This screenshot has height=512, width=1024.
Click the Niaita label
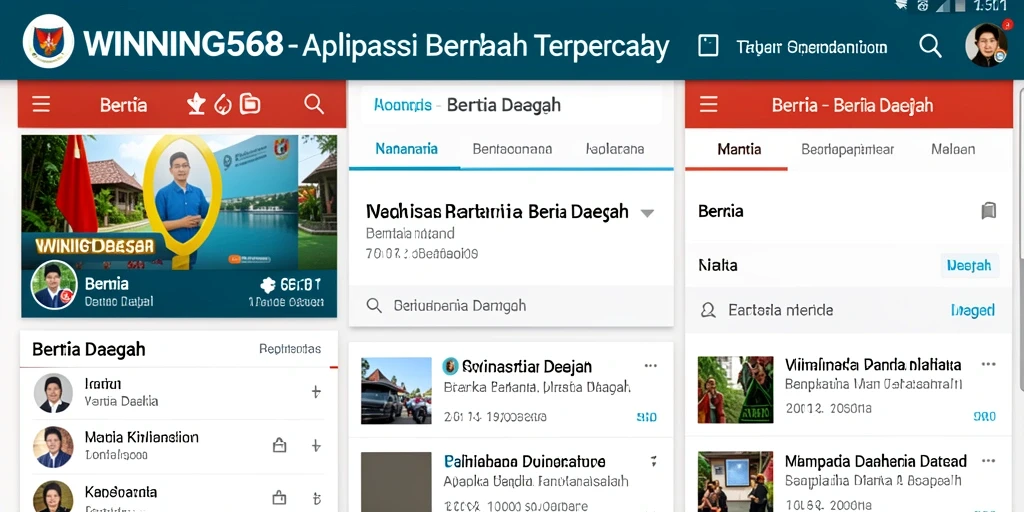pyautogui.click(x=718, y=265)
